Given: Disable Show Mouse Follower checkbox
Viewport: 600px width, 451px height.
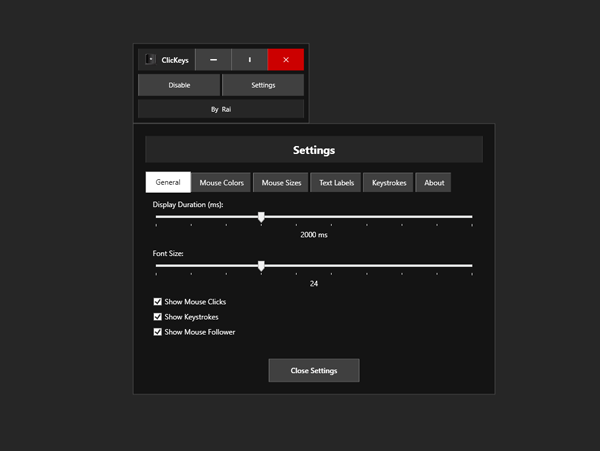Looking at the screenshot, I should coord(158,331).
